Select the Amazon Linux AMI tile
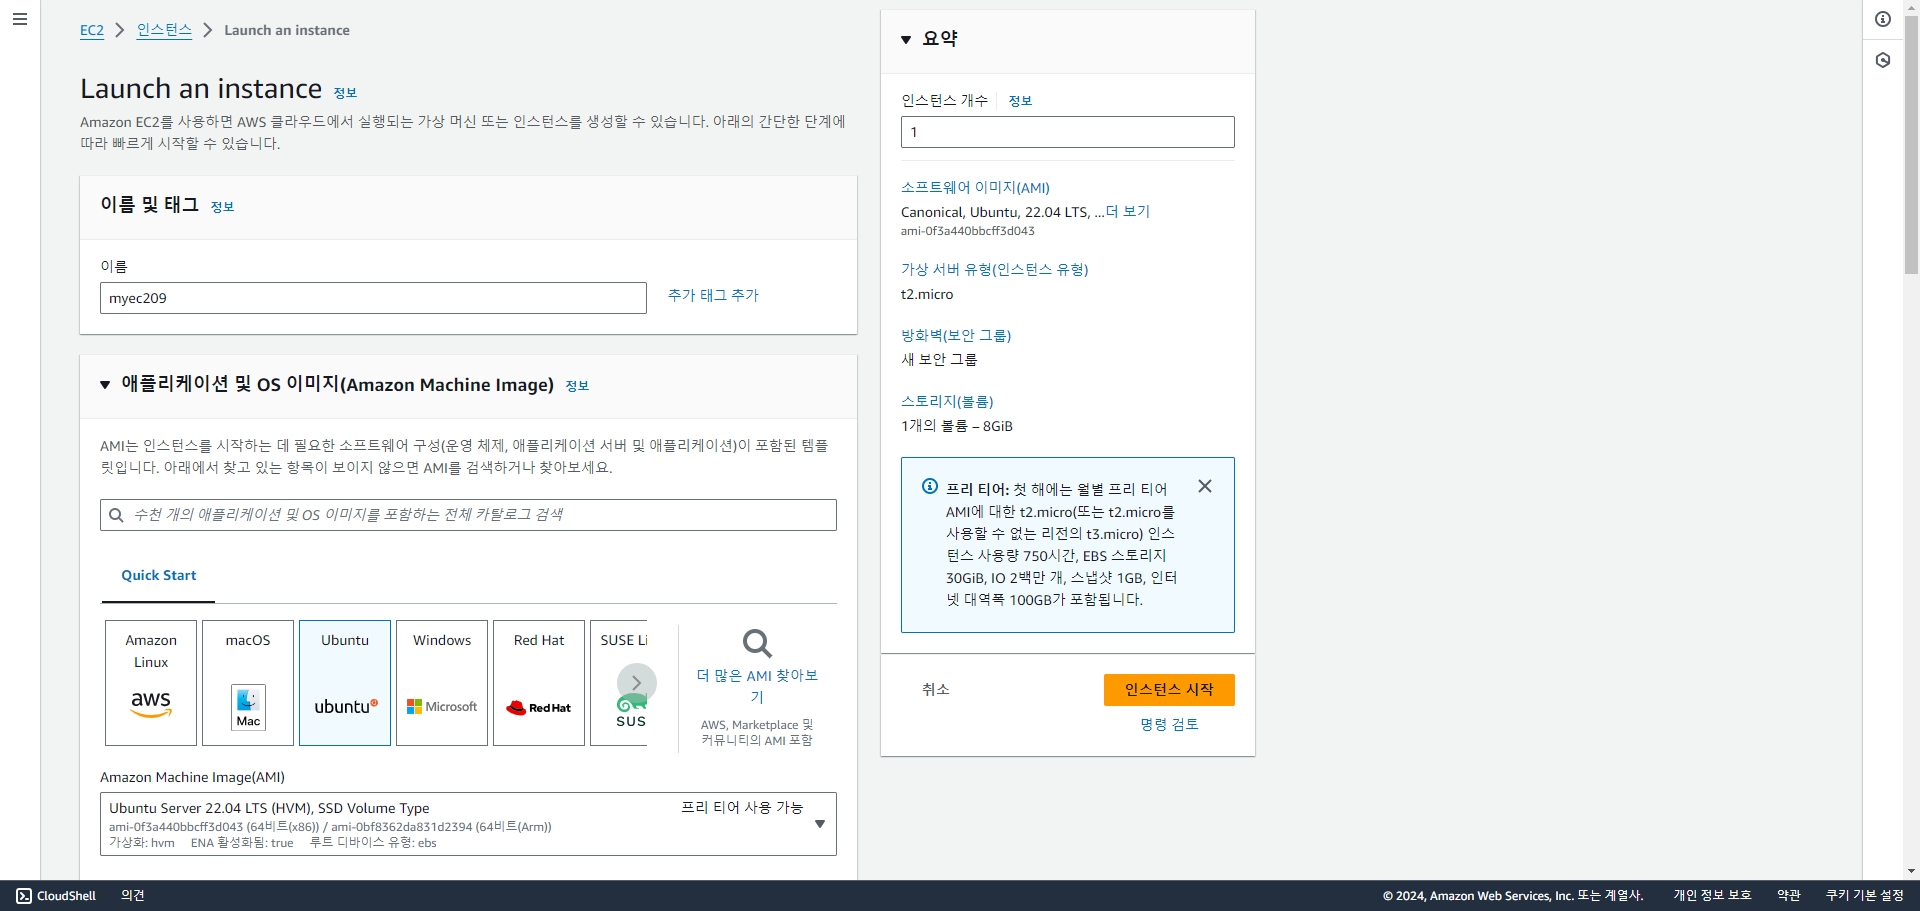The width and height of the screenshot is (1920, 911). [x=151, y=683]
